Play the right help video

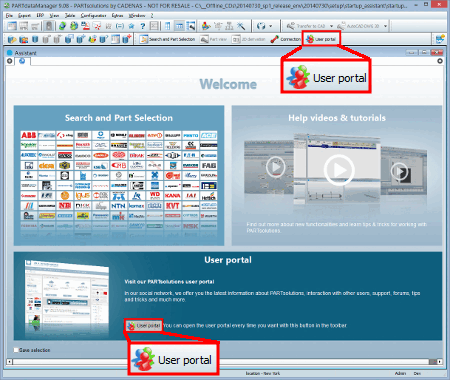399,171
